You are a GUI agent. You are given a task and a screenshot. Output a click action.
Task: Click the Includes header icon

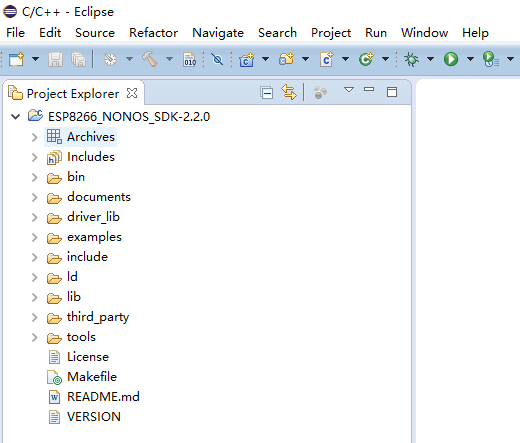coord(54,157)
